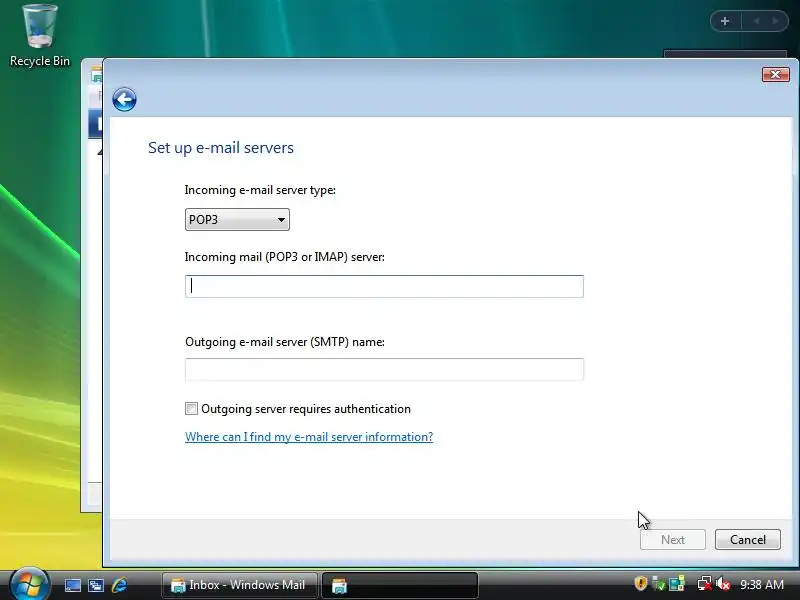Image resolution: width=800 pixels, height=600 pixels.
Task: Click the Next button
Action: [672, 539]
